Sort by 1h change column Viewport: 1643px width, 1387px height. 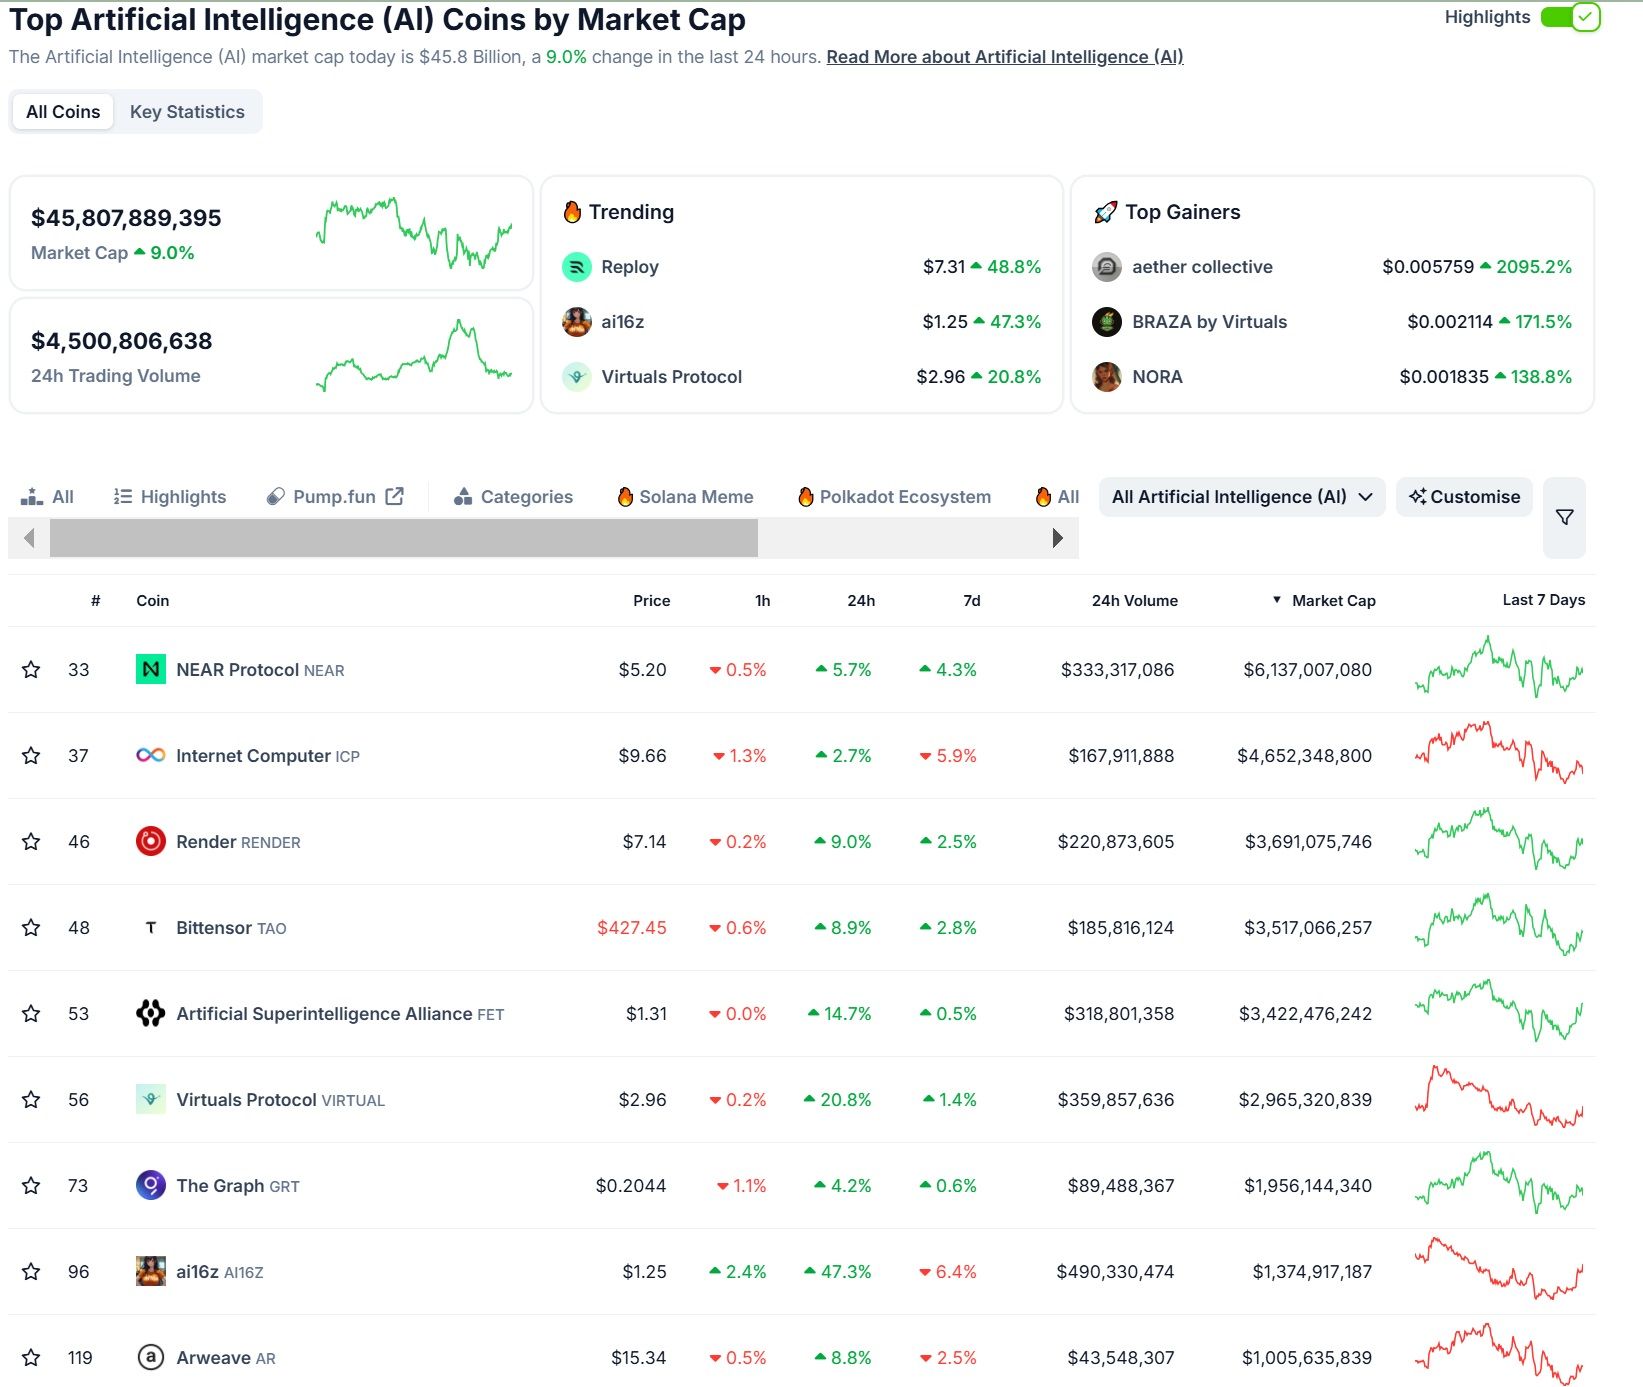pos(763,601)
